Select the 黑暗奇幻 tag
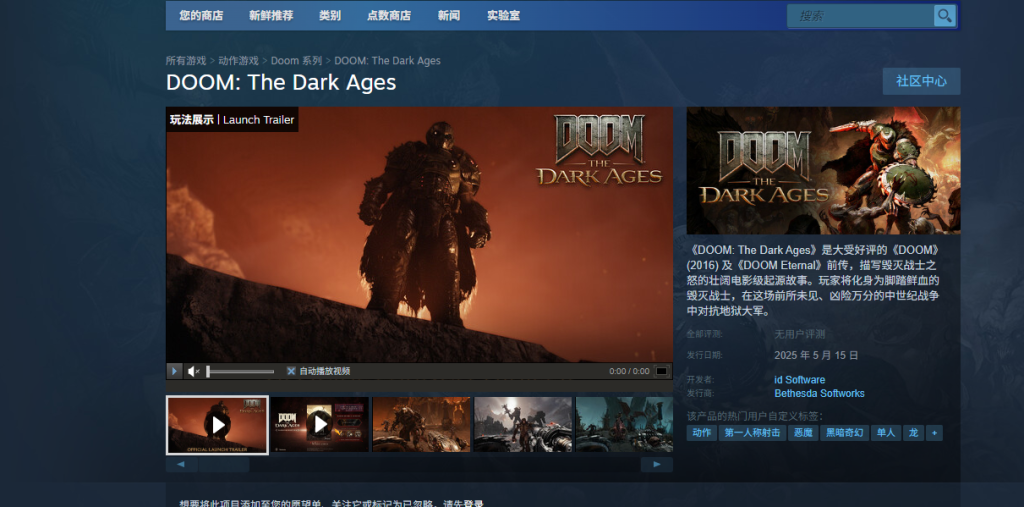 coord(844,433)
